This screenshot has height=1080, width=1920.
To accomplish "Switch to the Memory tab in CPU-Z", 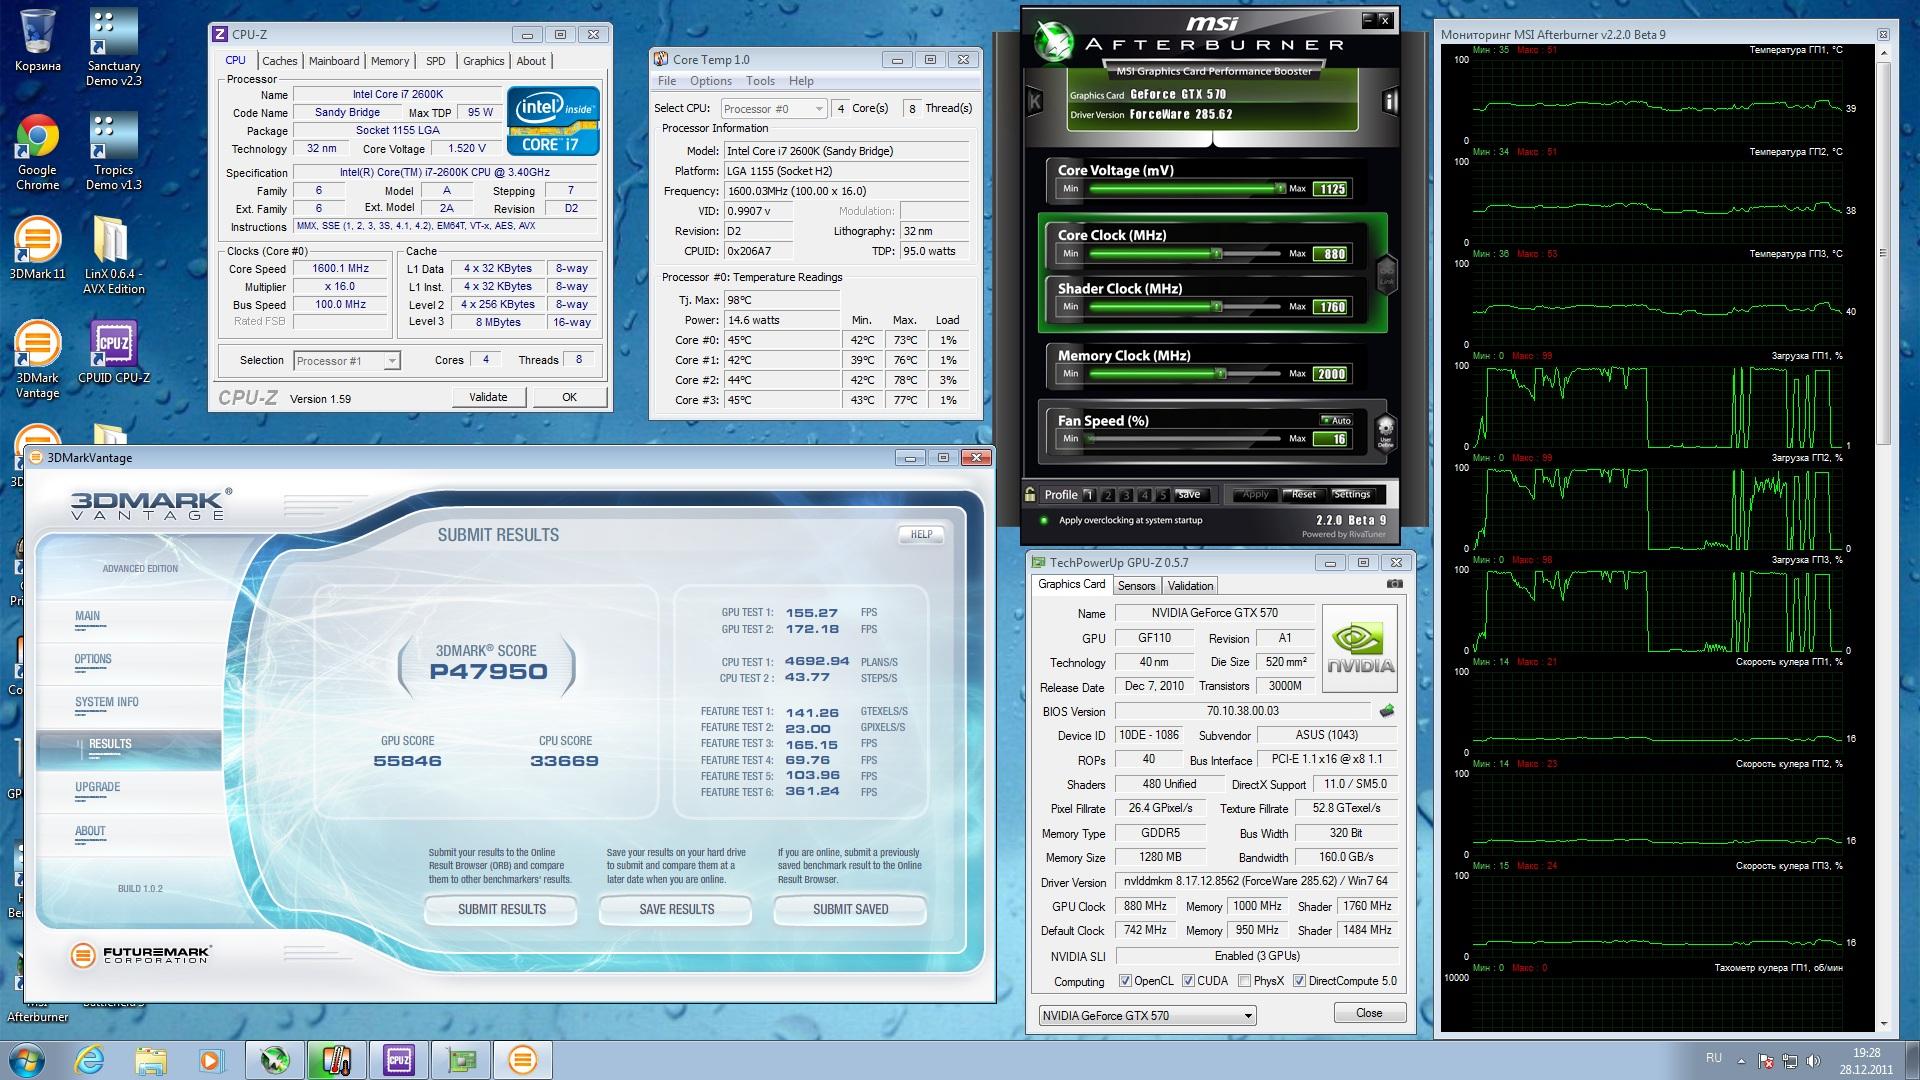I will pyautogui.click(x=390, y=61).
